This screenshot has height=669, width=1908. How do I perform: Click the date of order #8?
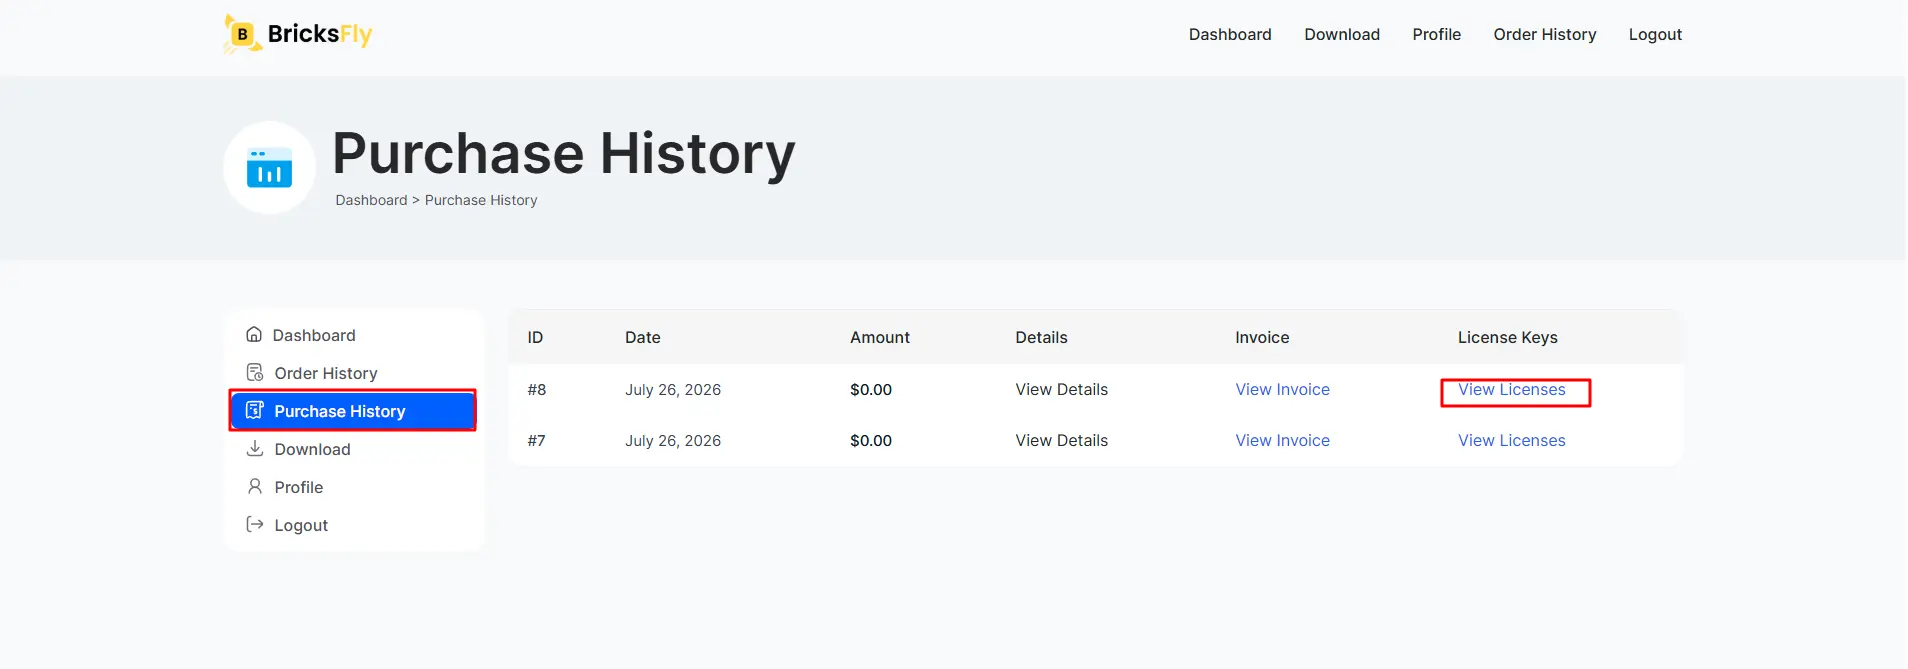[x=672, y=389]
